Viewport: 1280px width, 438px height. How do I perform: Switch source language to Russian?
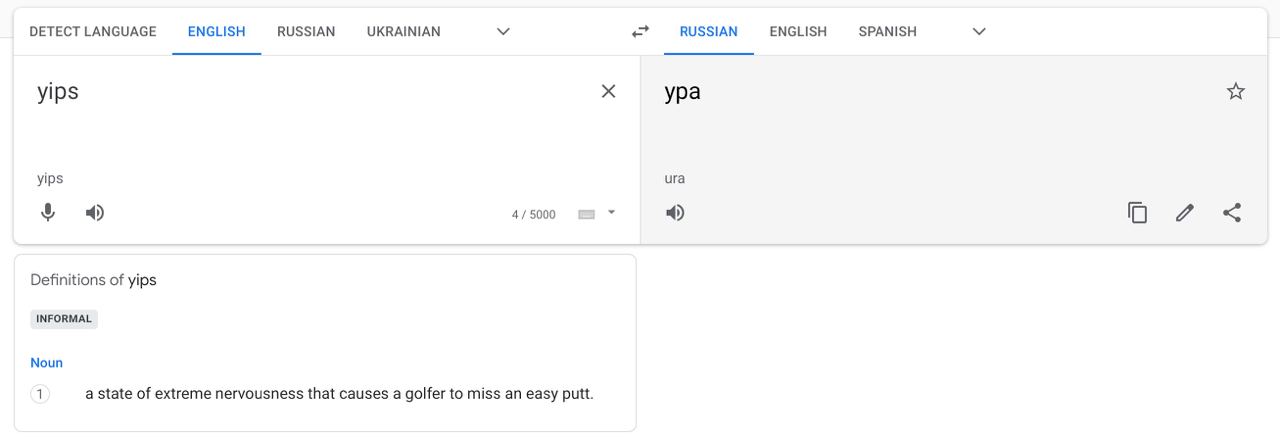pos(306,32)
